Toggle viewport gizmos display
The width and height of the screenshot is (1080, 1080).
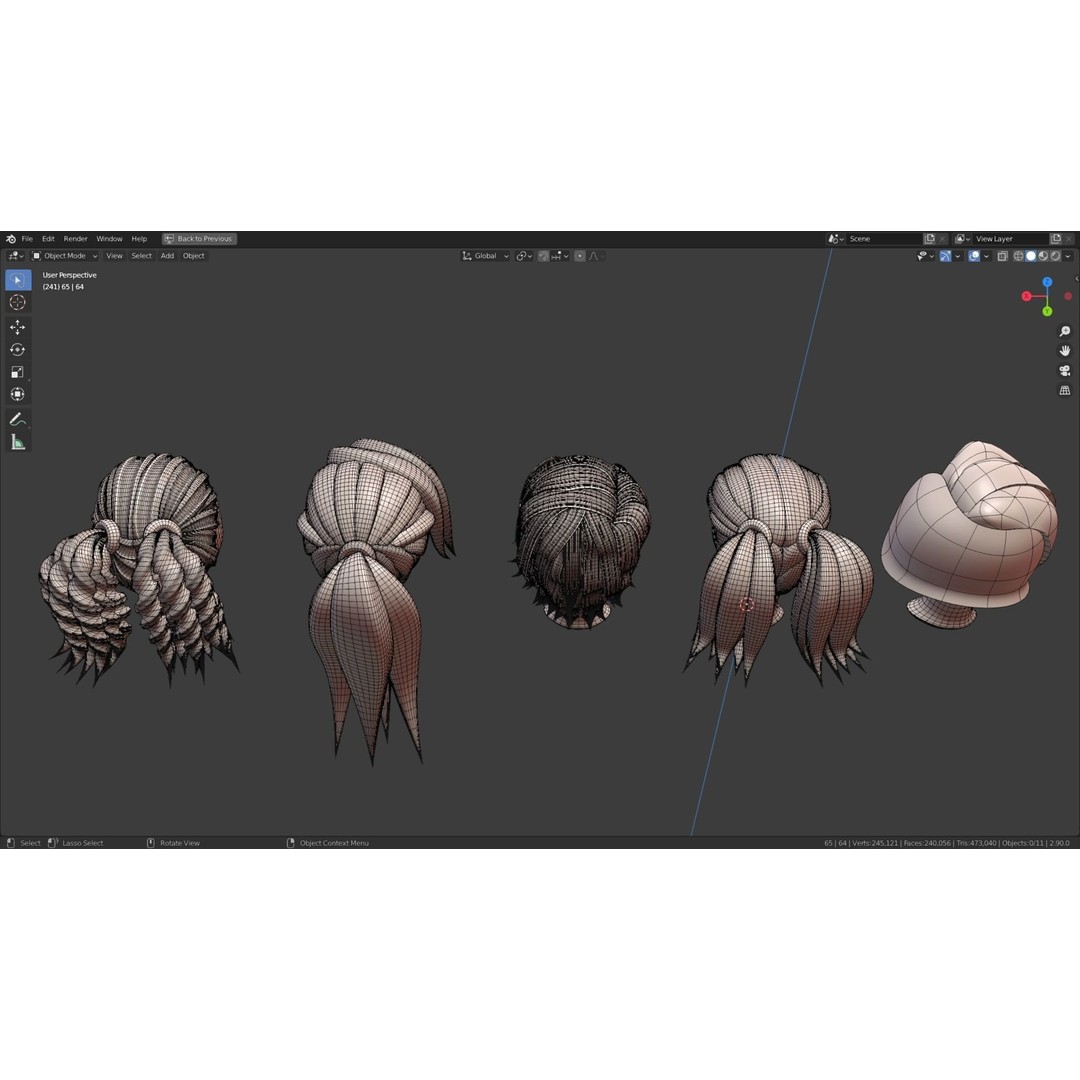click(946, 256)
